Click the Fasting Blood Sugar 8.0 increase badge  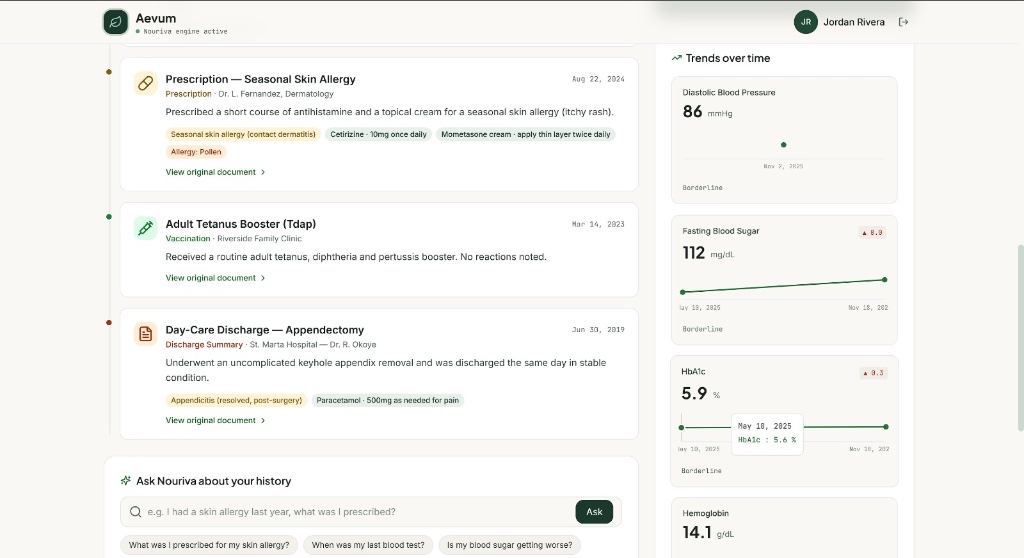point(872,233)
